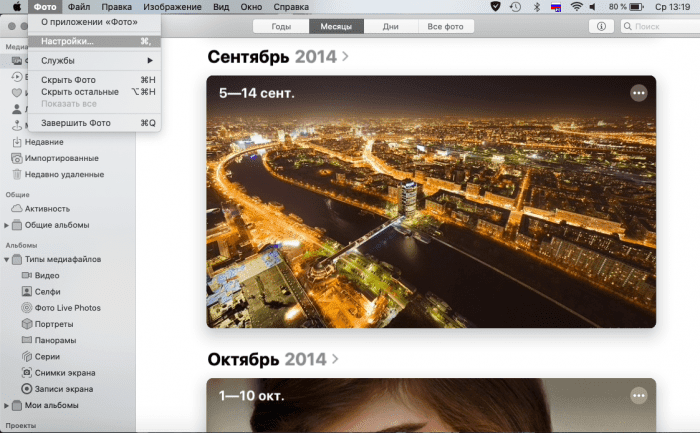The image size is (700, 433).
Task: Switch to the Годы tab
Action: [x=281, y=26]
